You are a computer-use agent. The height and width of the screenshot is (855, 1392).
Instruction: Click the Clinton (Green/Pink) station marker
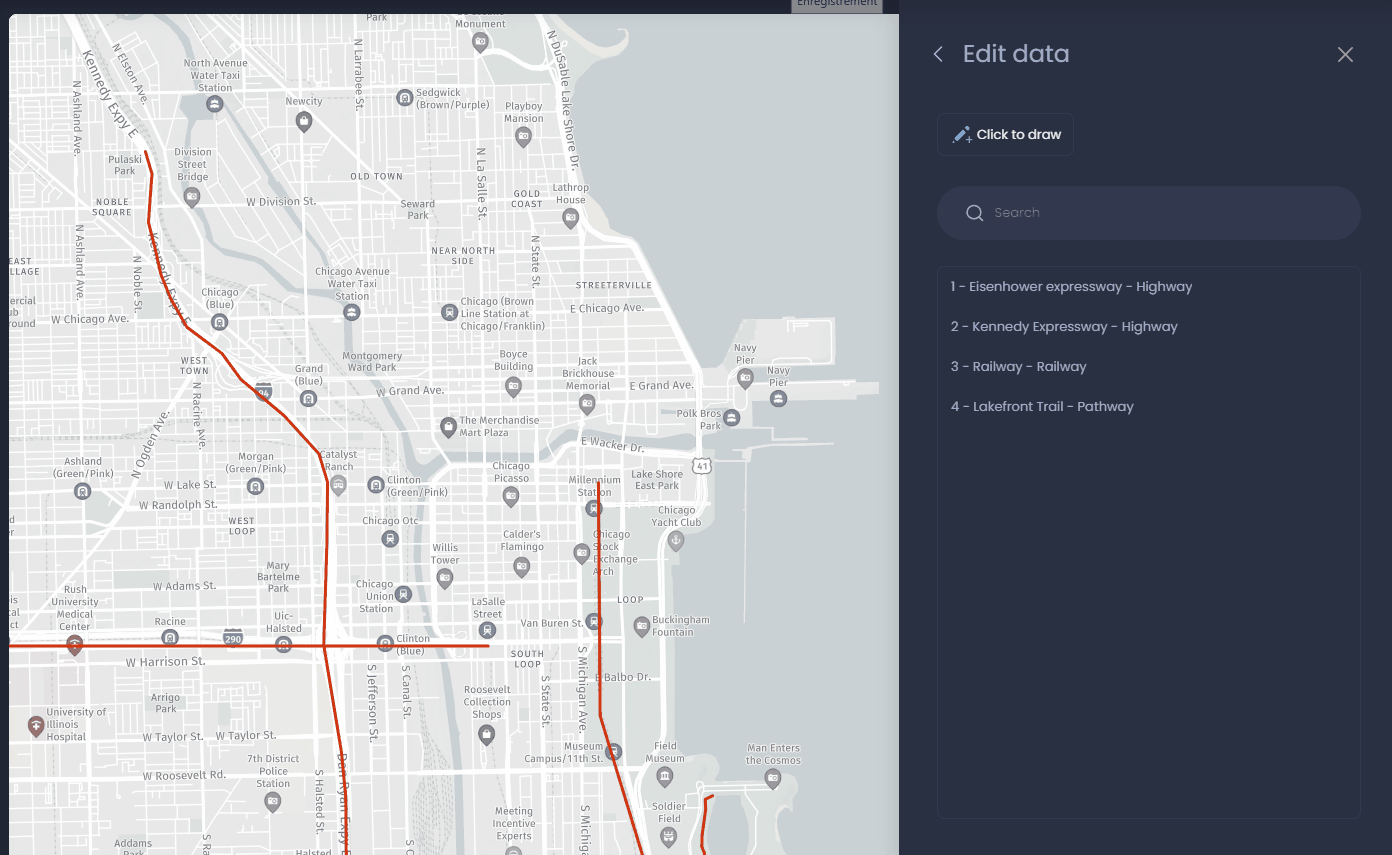coord(375,484)
